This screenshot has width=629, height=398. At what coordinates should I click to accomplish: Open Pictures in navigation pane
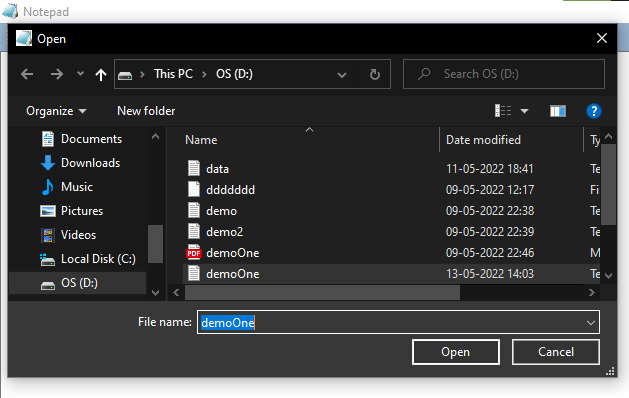pyautogui.click(x=82, y=211)
